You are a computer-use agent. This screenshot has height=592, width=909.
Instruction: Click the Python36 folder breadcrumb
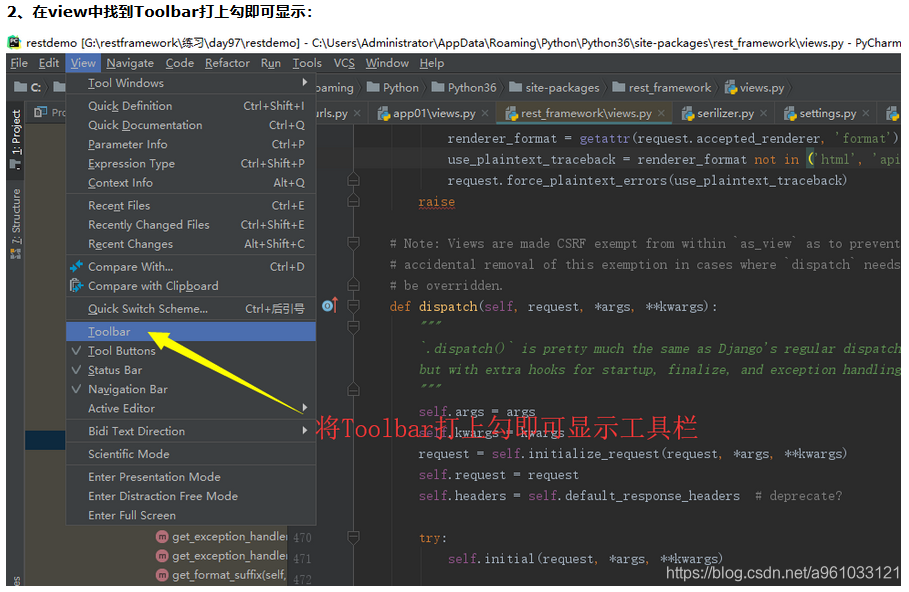[464, 88]
